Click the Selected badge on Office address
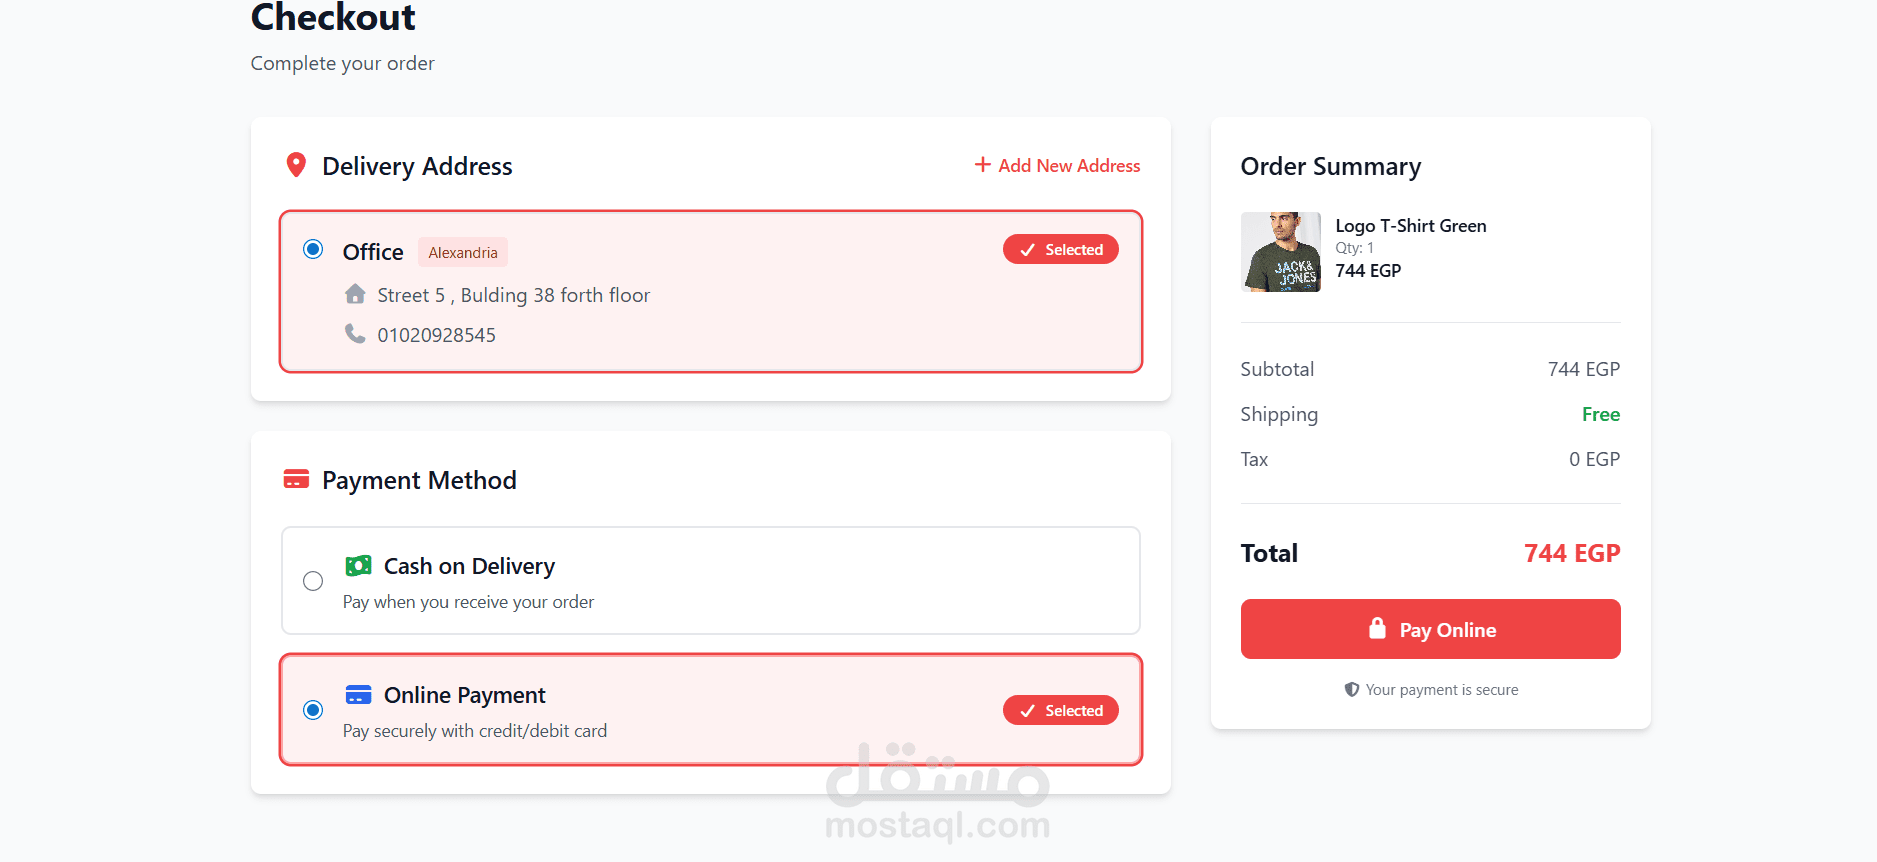Viewport: 1877px width, 862px height. pyautogui.click(x=1060, y=250)
